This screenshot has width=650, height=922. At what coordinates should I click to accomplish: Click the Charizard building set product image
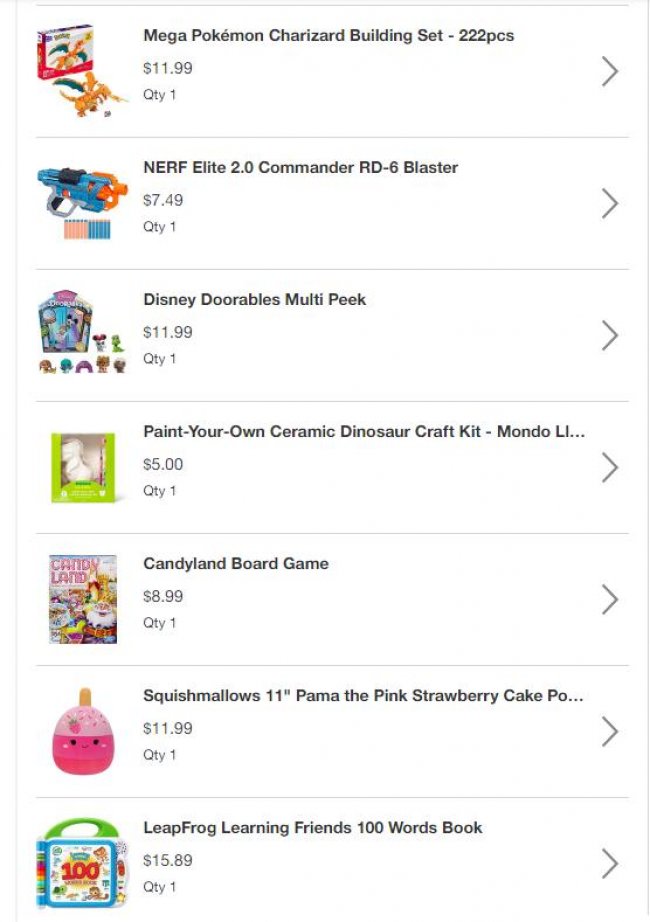click(83, 71)
